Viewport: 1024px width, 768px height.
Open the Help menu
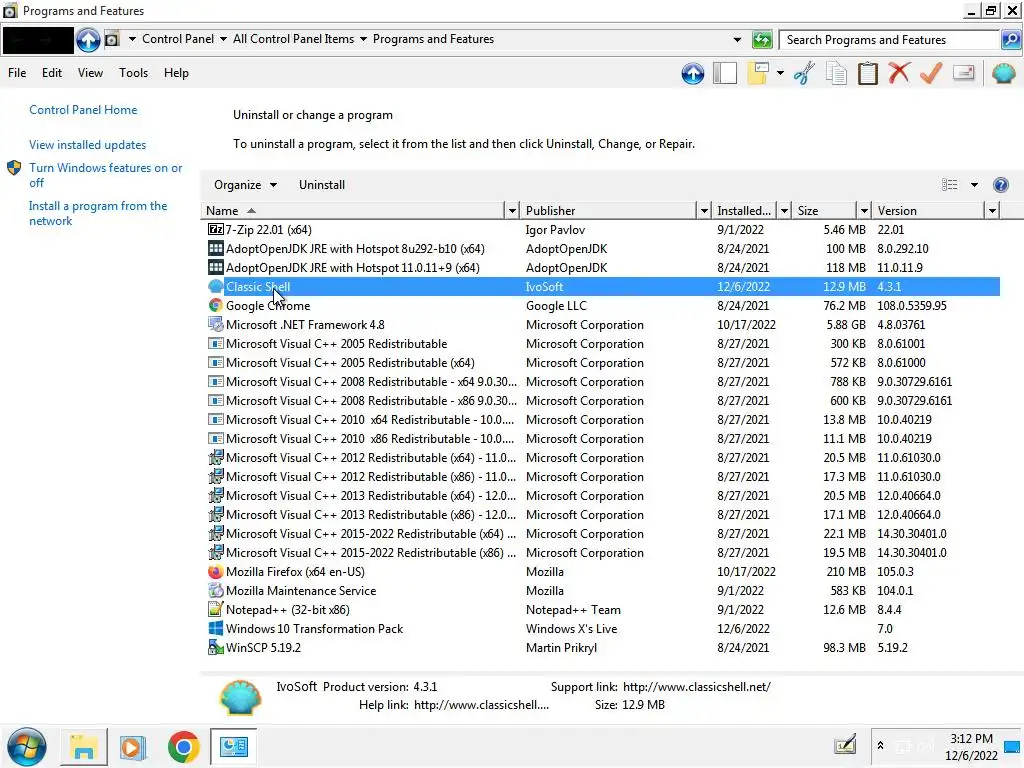(176, 73)
